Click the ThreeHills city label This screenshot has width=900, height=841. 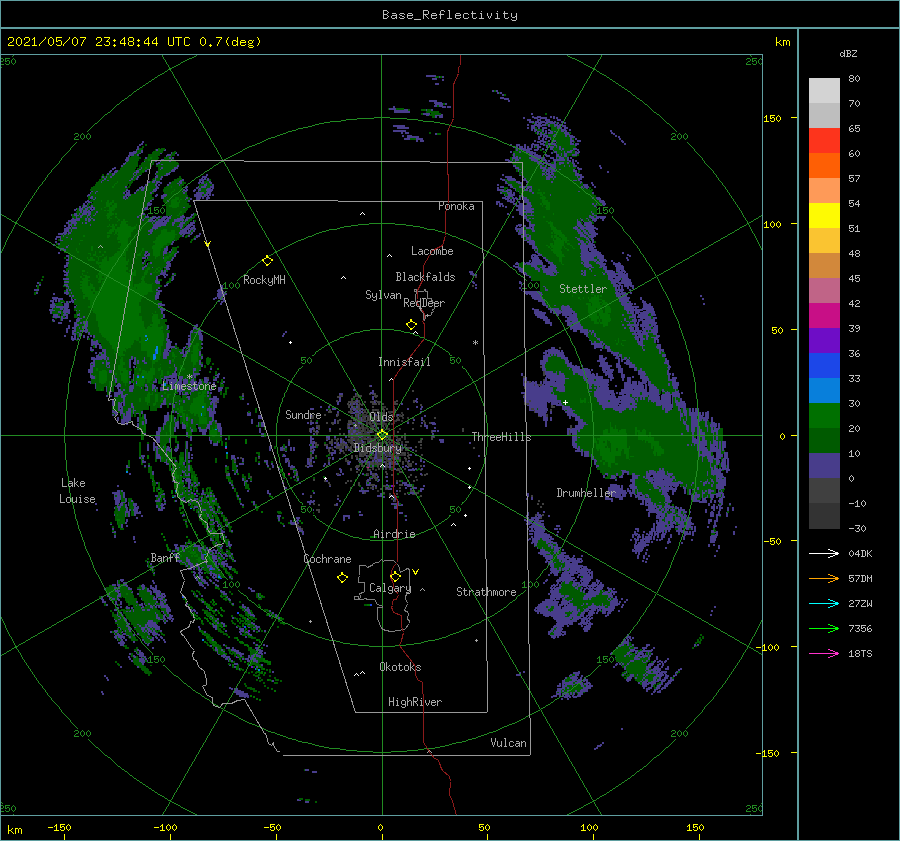tap(502, 437)
